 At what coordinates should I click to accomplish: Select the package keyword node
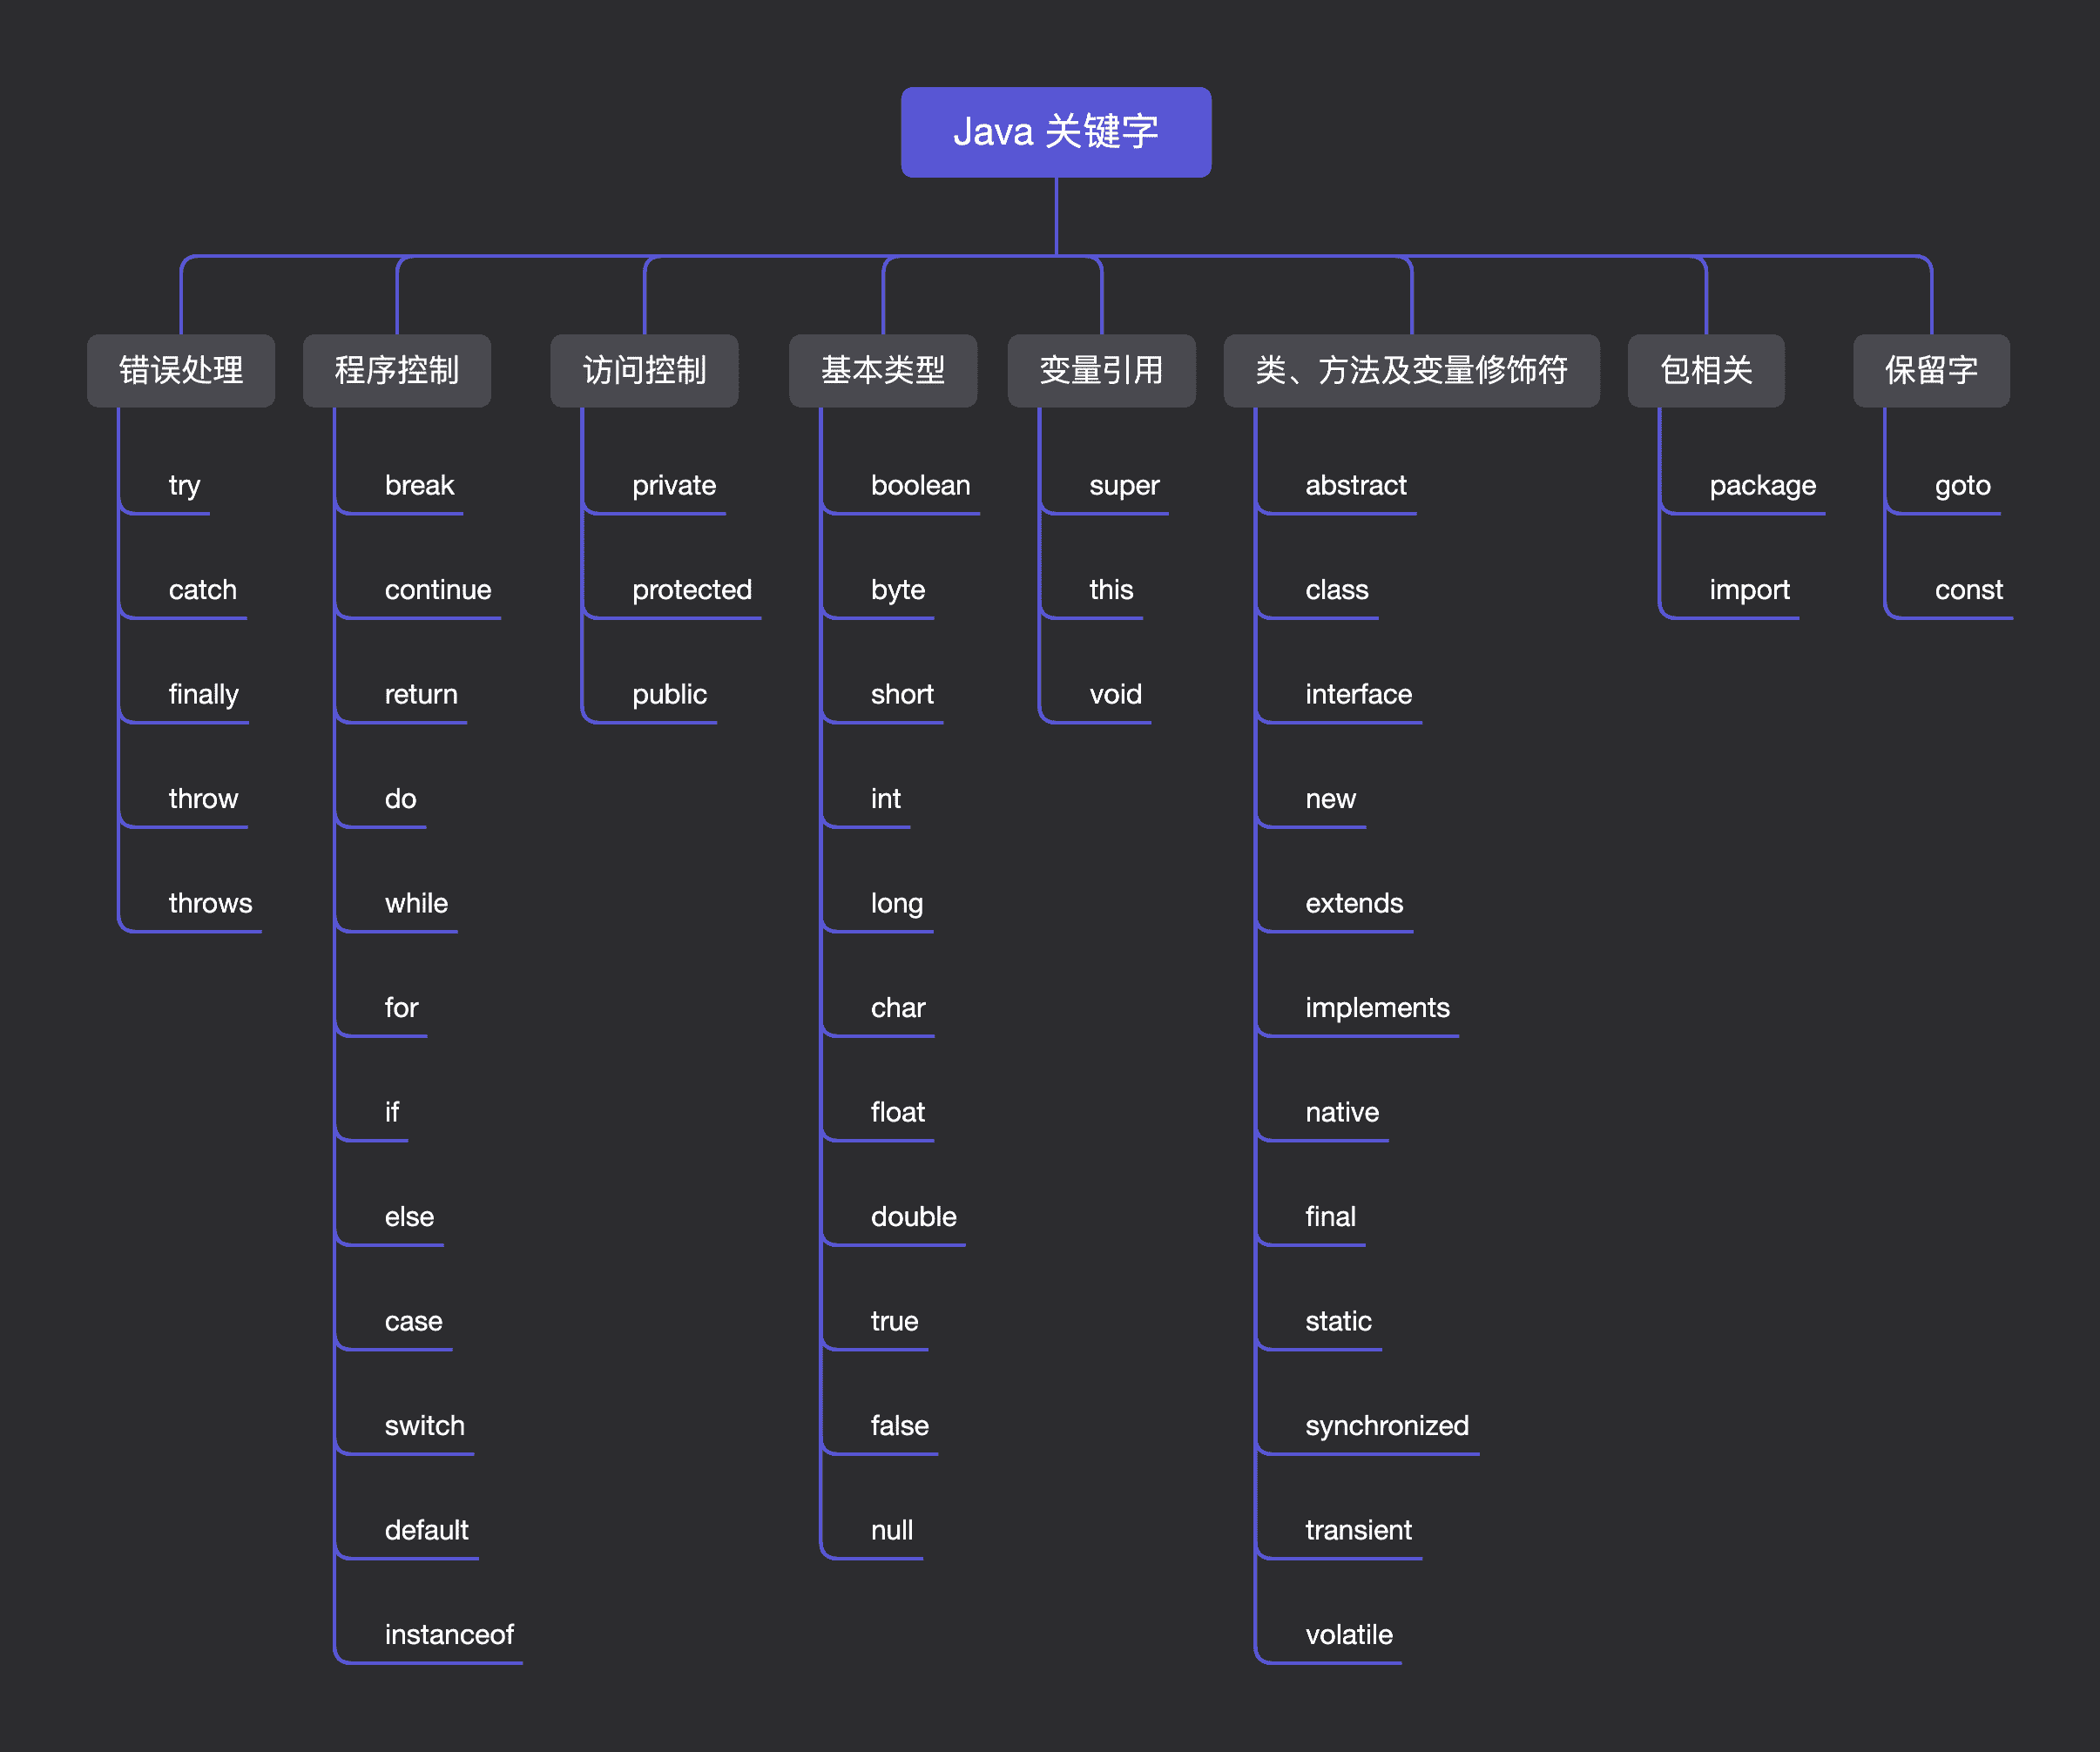click(1762, 485)
